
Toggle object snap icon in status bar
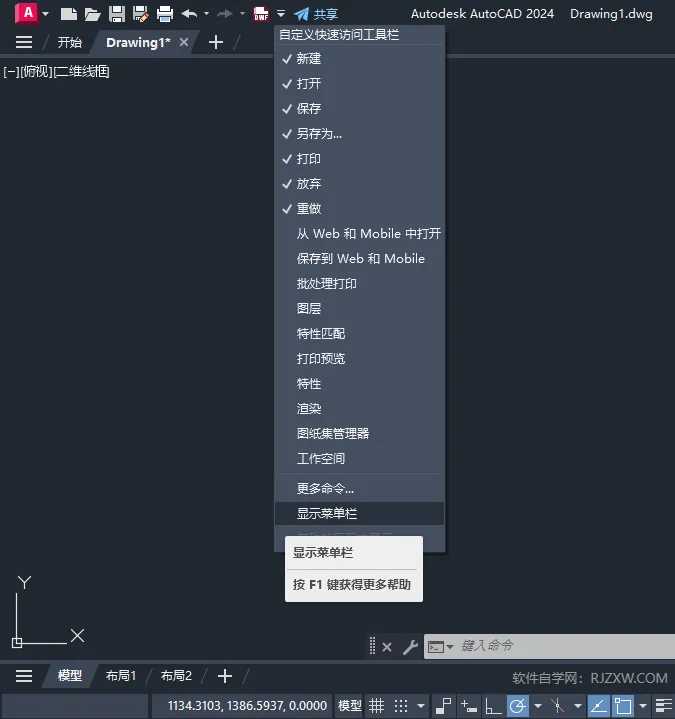tap(623, 706)
